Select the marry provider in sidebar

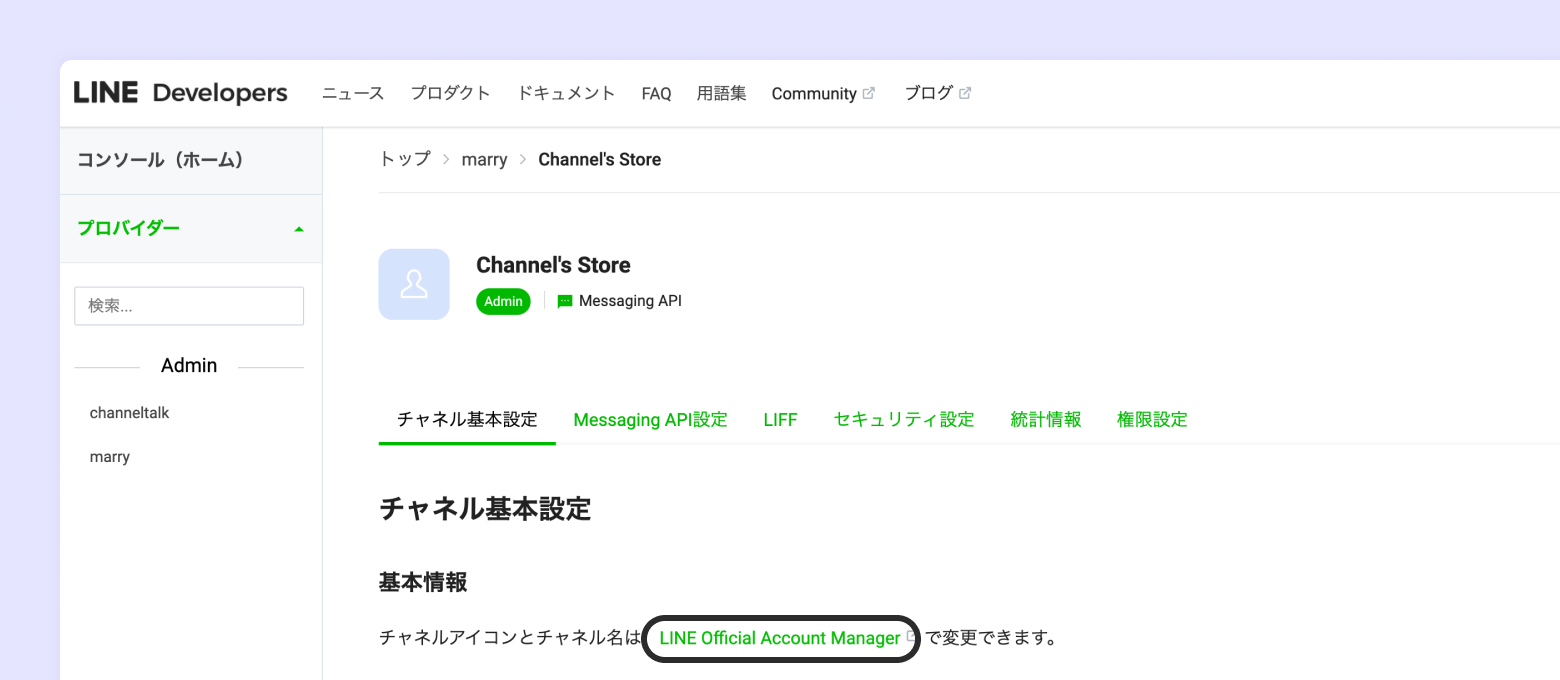click(110, 457)
